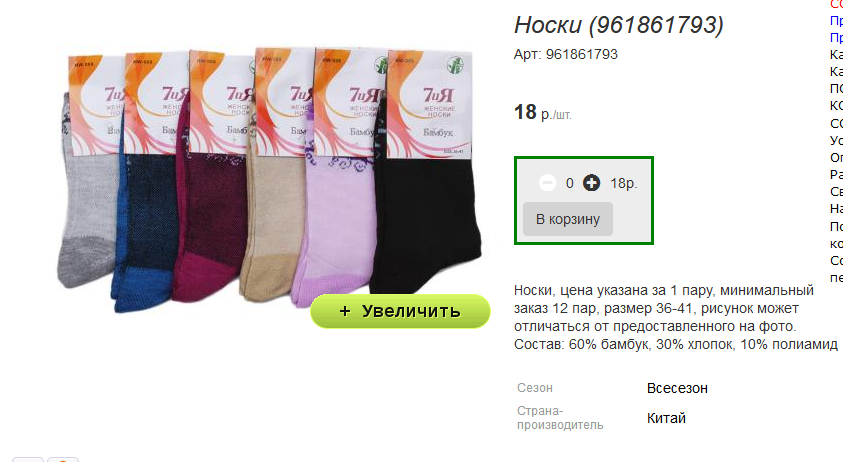Click the 18р. total beside plus icon
843x462 pixels.
[624, 183]
